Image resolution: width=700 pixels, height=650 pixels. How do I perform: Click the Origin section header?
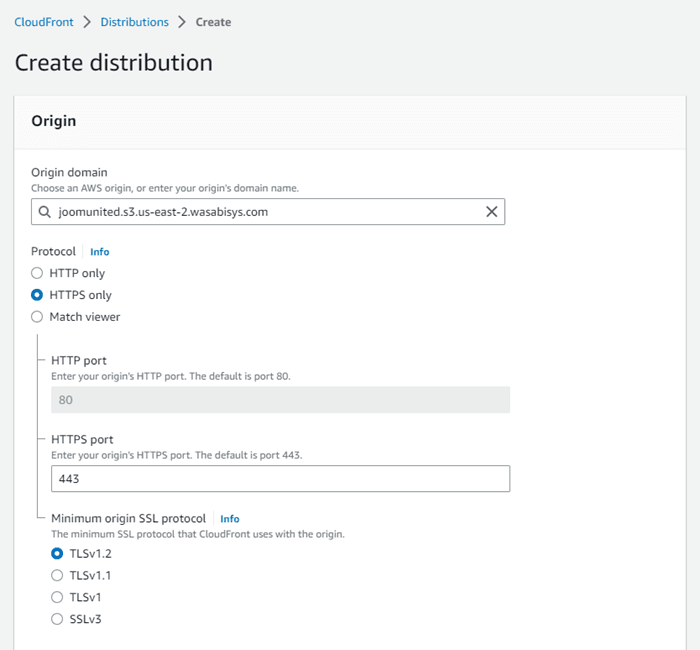point(54,121)
